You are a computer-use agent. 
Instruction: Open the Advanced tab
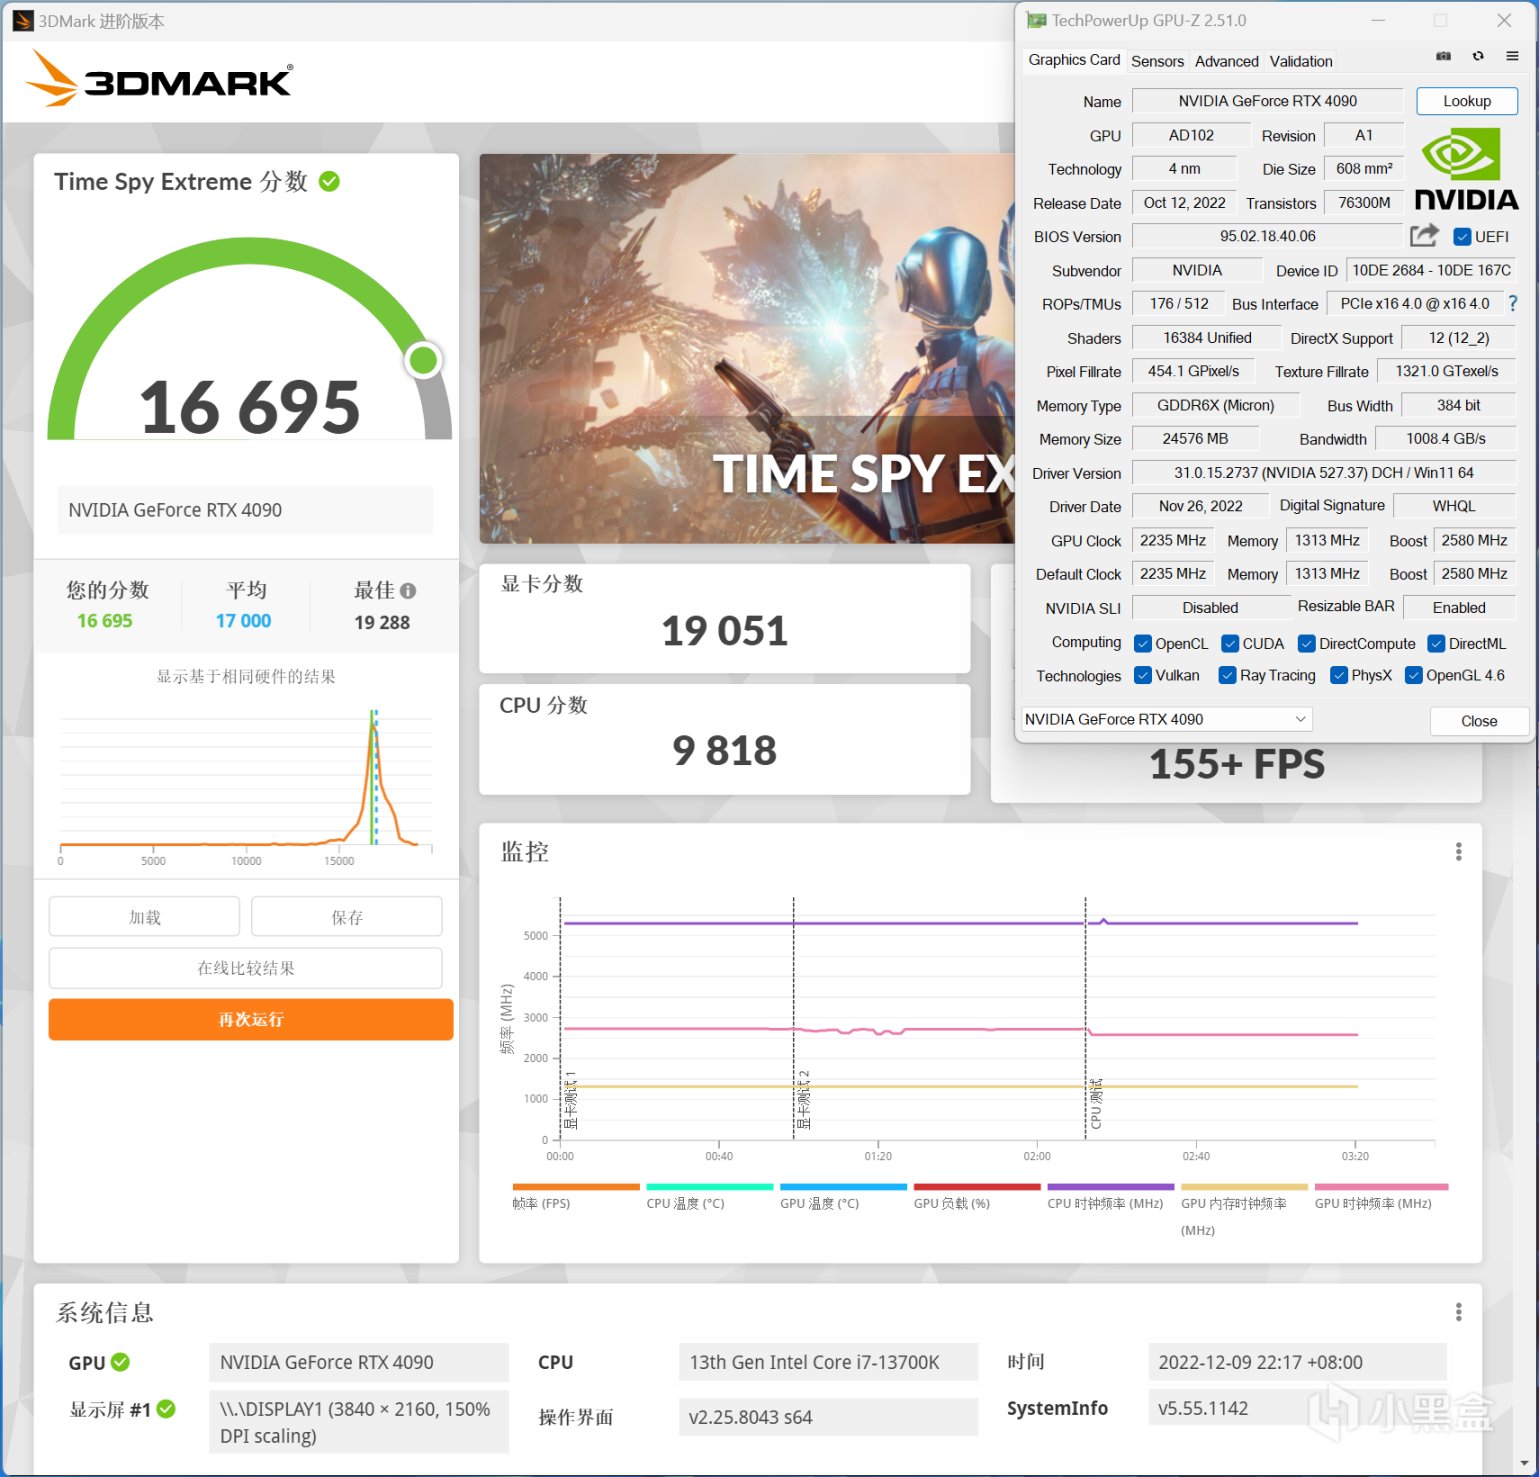[1226, 61]
